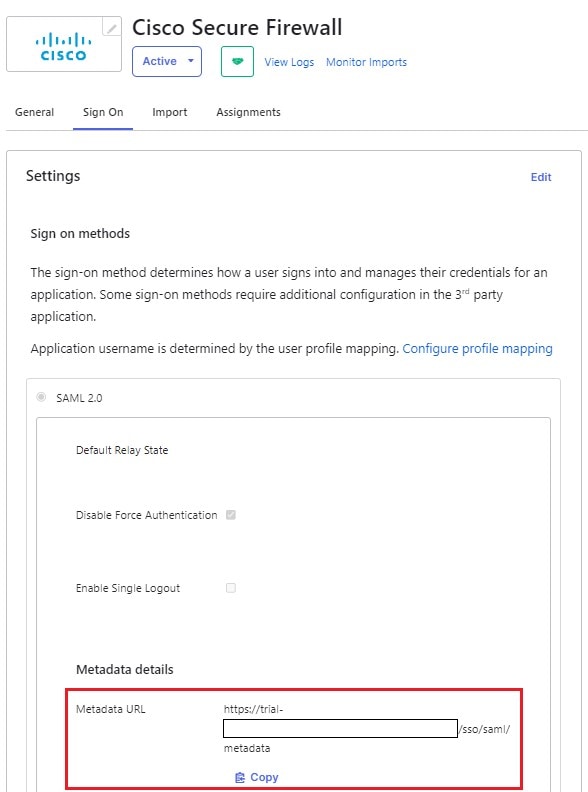Open the Assignments tab

(x=249, y=112)
